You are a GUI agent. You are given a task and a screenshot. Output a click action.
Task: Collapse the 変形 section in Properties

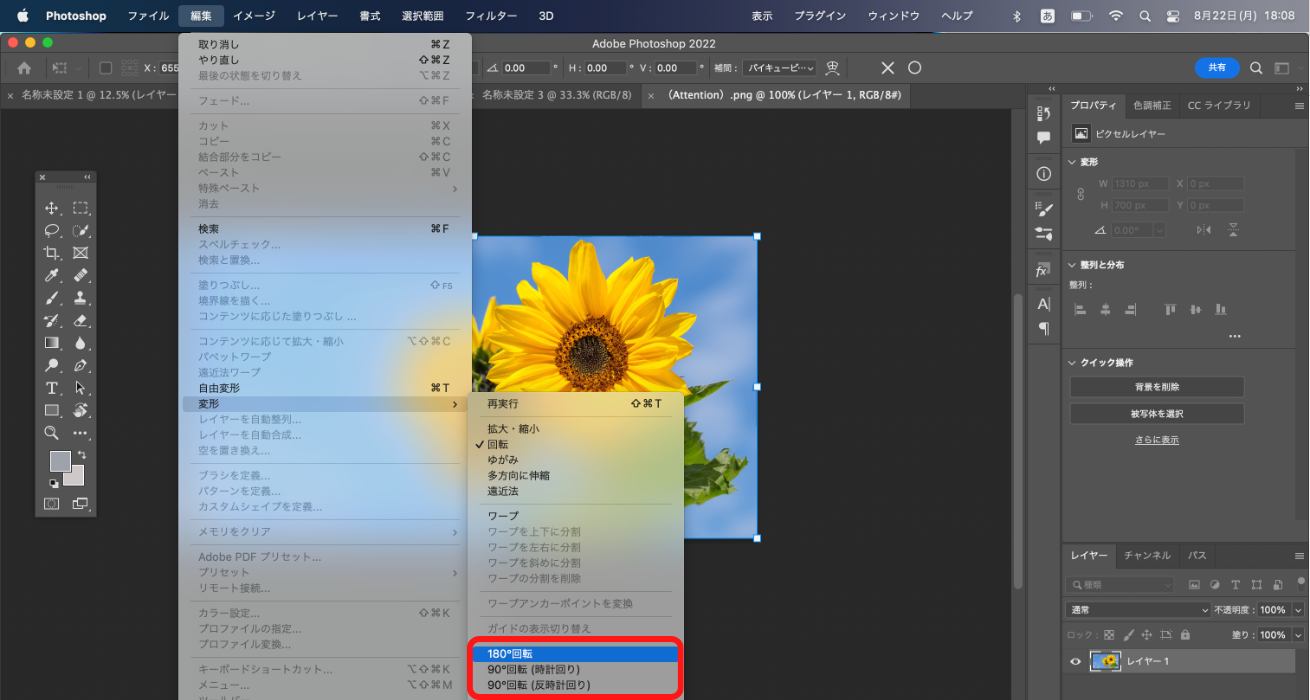(1073, 162)
